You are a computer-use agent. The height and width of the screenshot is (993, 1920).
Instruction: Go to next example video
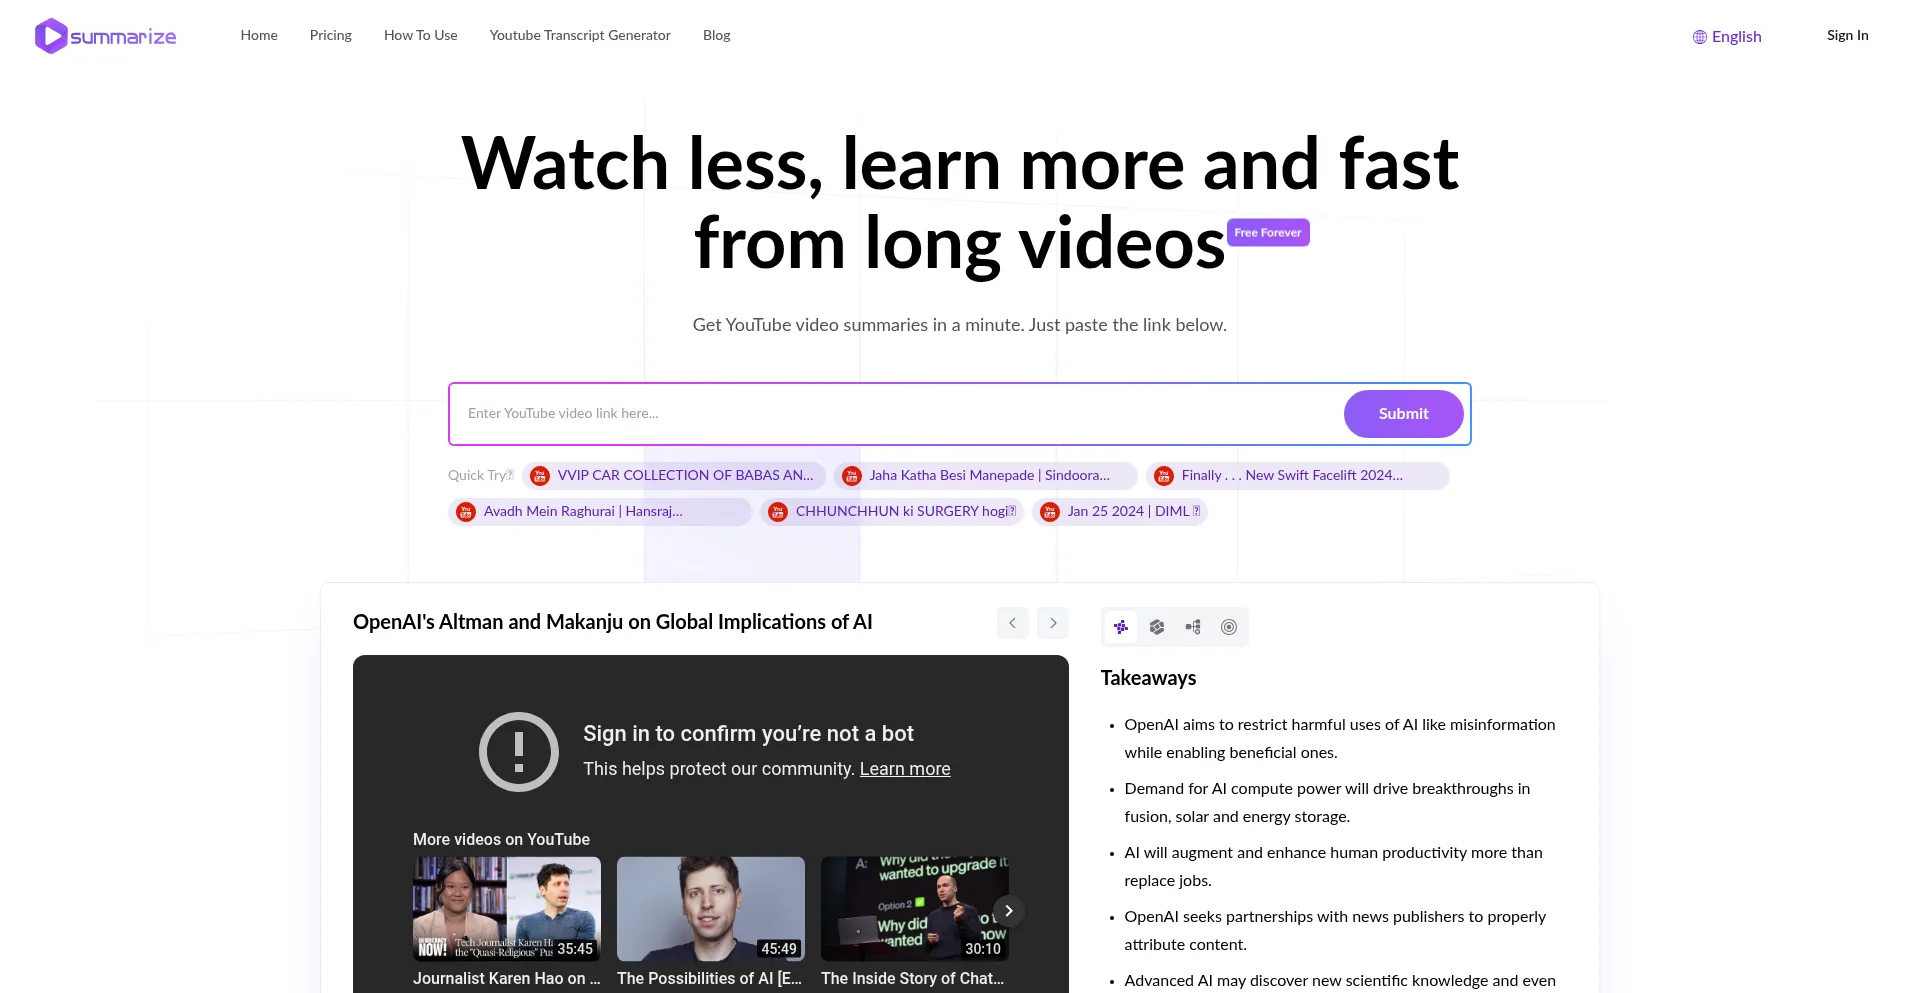[x=1053, y=623]
